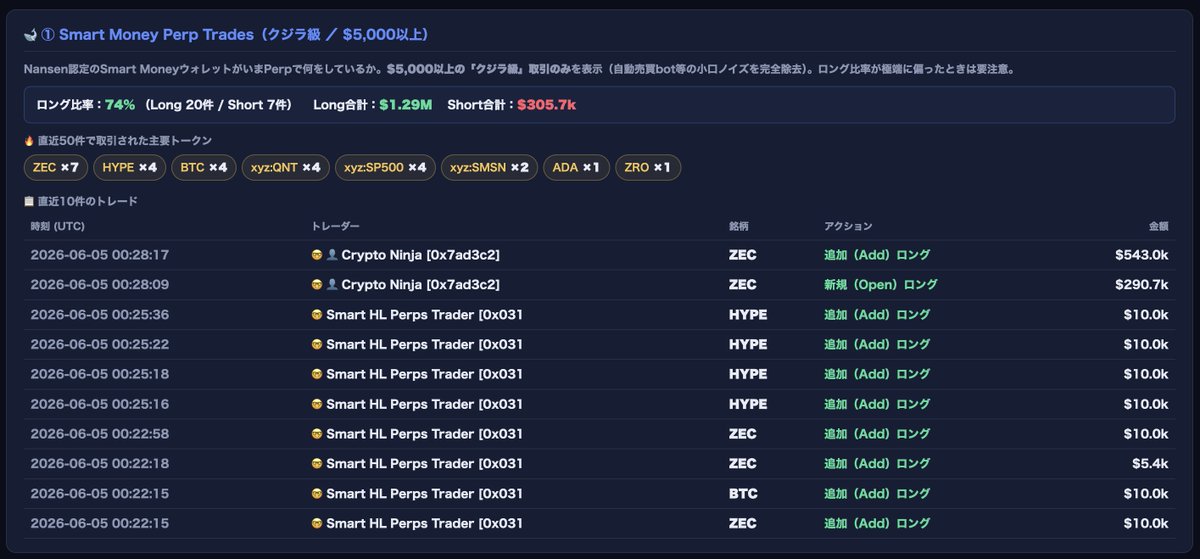The width and height of the screenshot is (1200, 559).
Task: Click the $543.0k amount cell
Action: [1142, 255]
